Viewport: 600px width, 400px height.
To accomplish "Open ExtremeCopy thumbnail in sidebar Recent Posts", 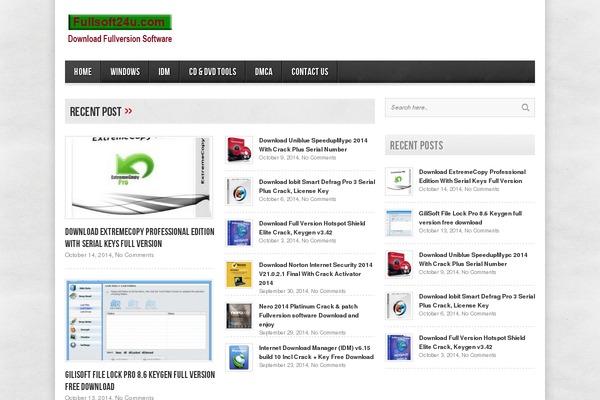I will tap(399, 181).
